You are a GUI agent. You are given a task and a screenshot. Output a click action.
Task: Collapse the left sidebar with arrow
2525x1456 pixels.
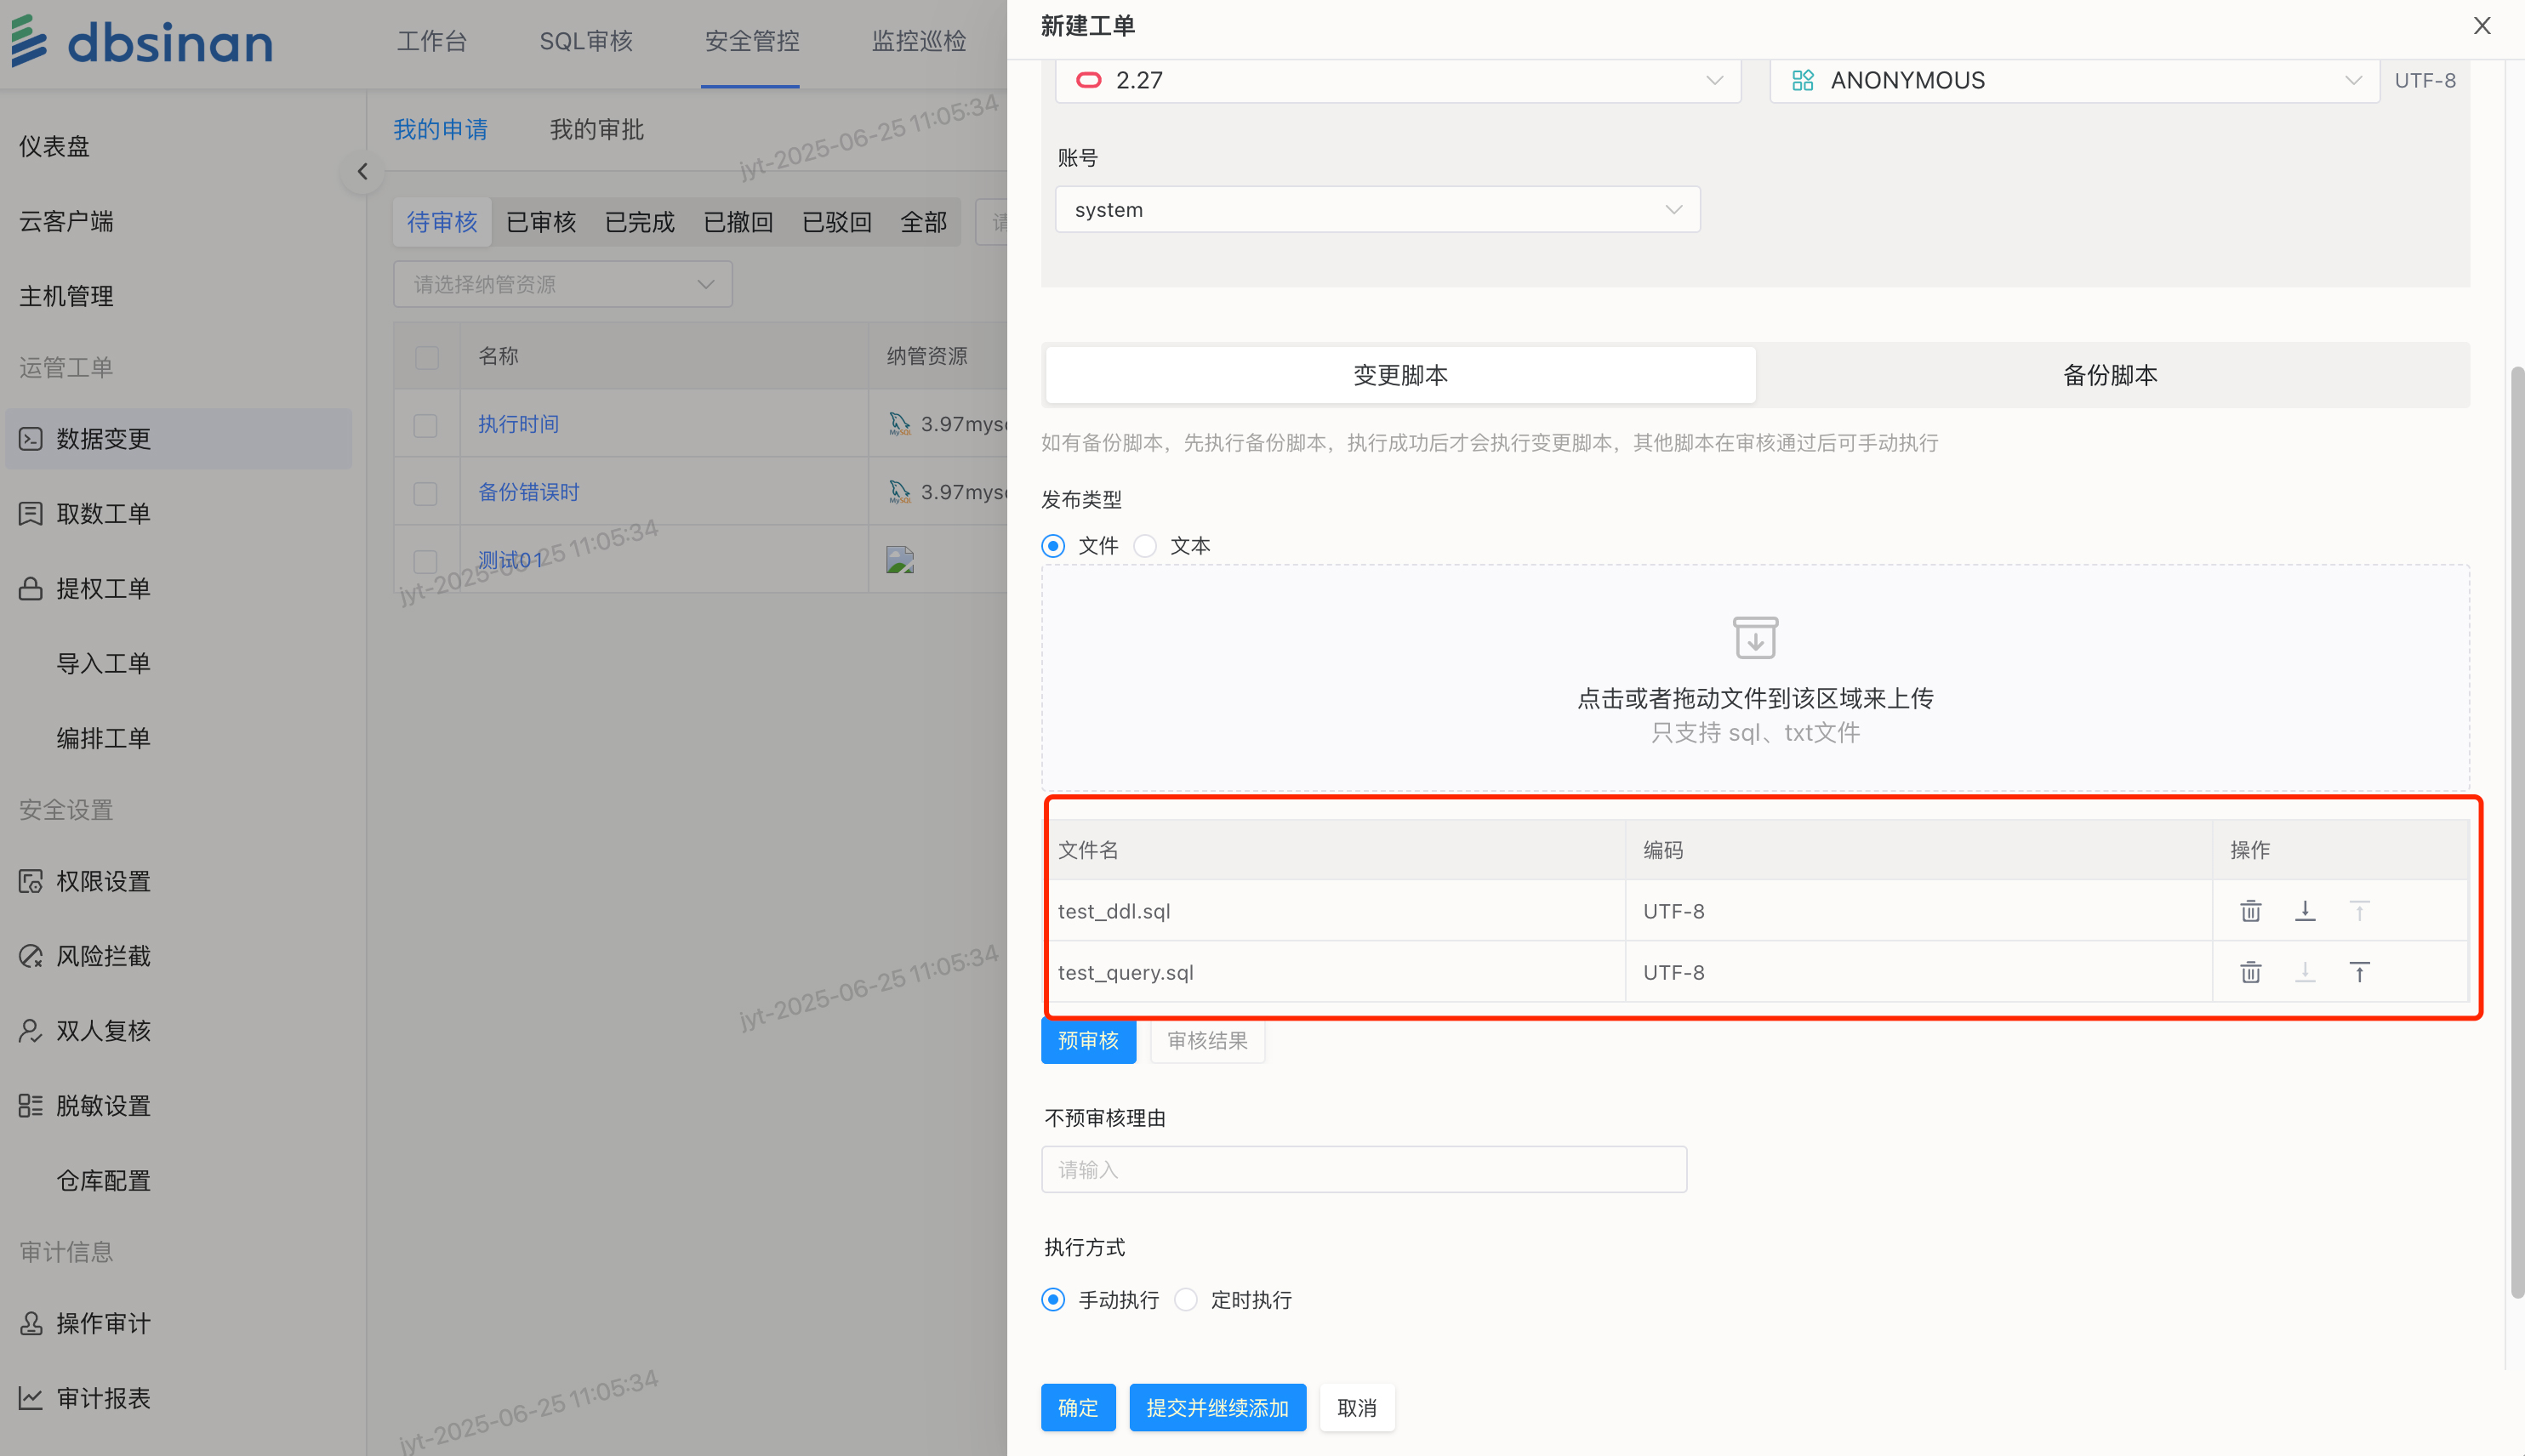362,171
